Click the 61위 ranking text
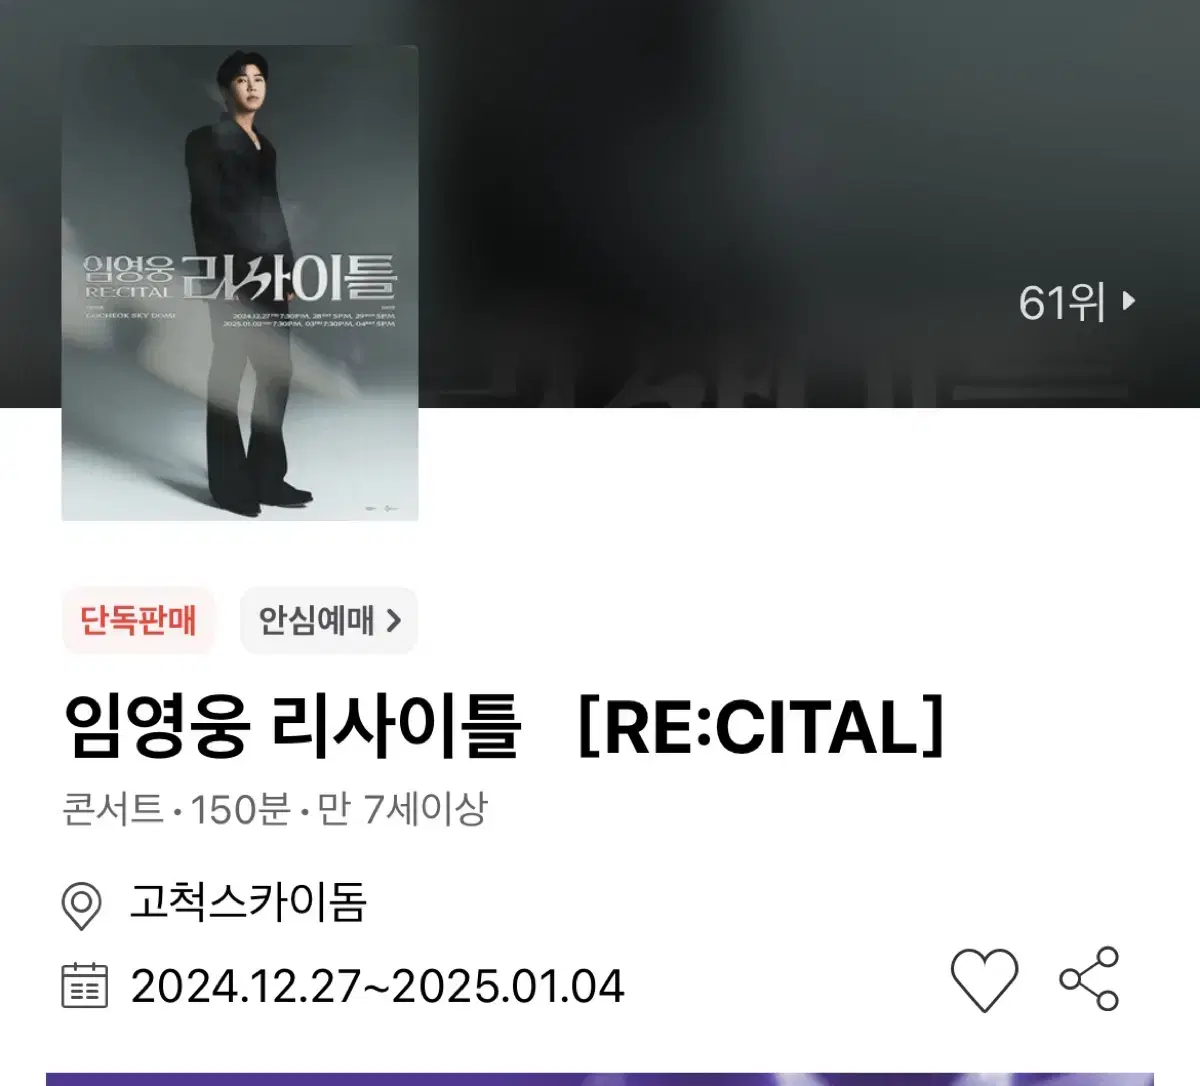The height and width of the screenshot is (1086, 1200). click(1062, 302)
